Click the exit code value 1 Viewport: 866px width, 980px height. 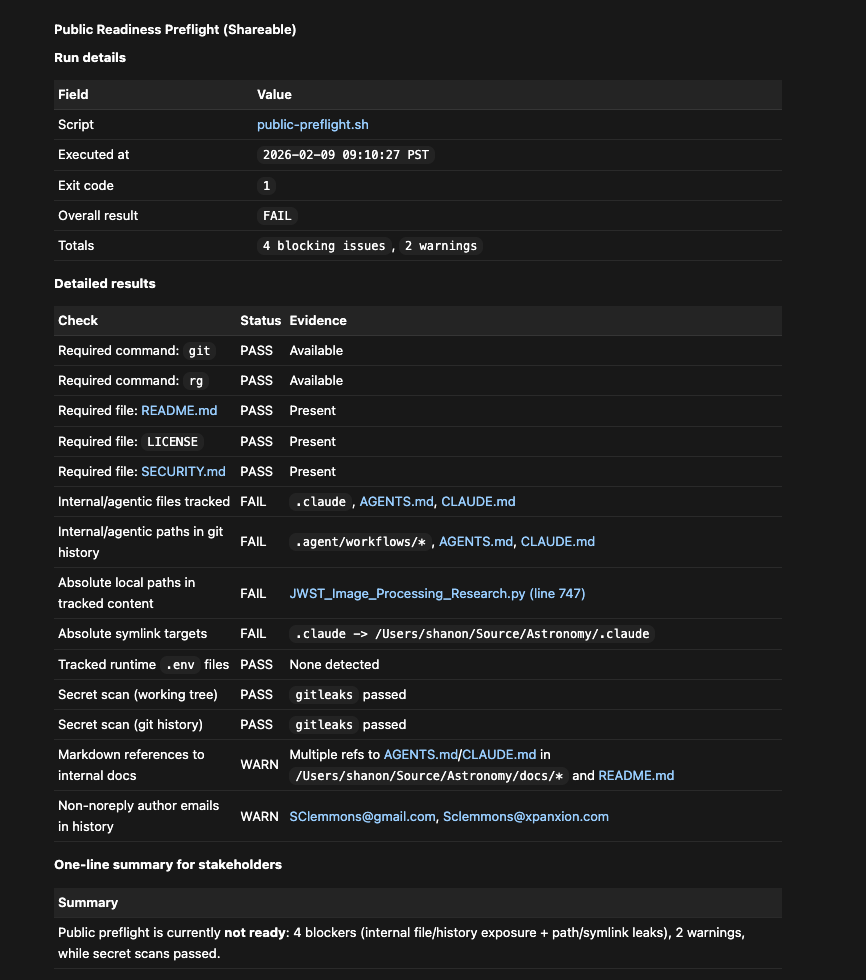point(266,186)
